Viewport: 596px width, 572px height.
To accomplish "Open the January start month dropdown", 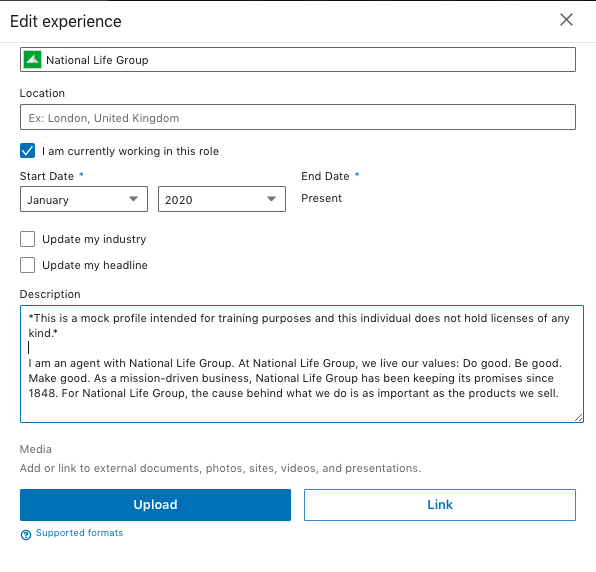I will click(84, 199).
